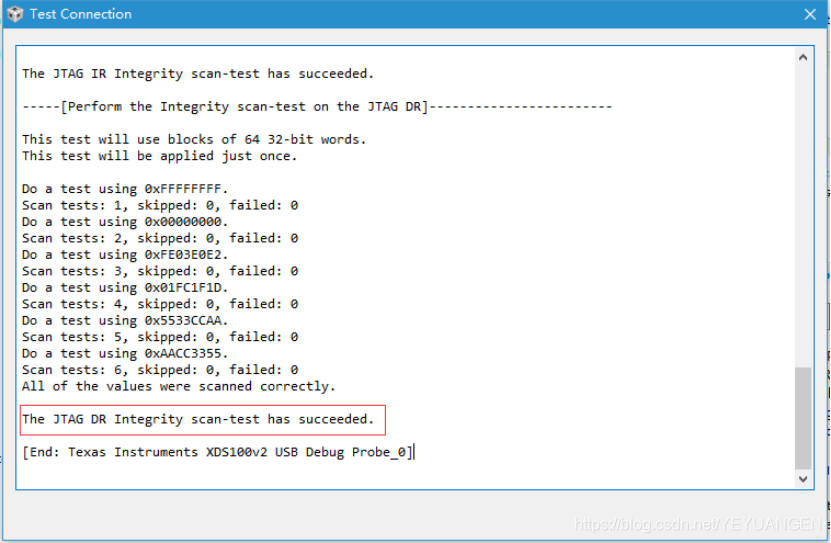
Task: Click the line with test value 0xFE03E0E2
Action: pos(125,255)
